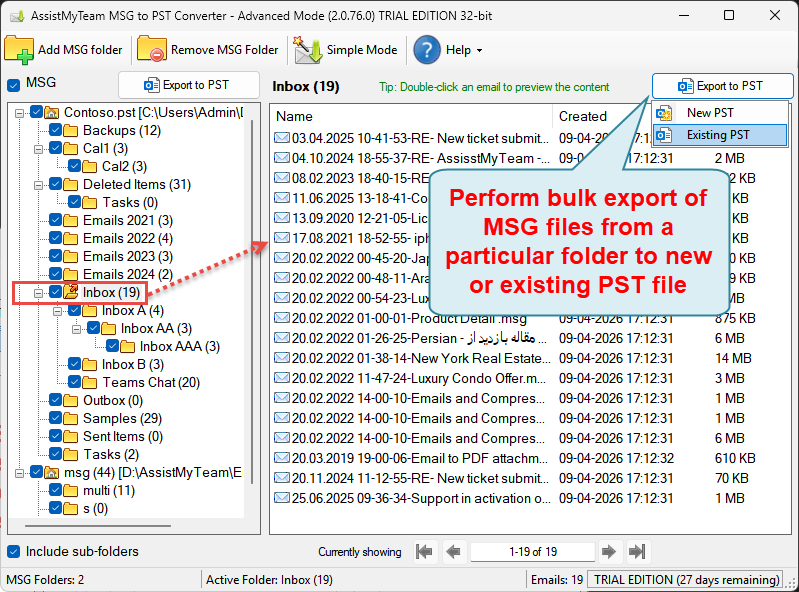Go to previous page of emails
The width and height of the screenshot is (799, 592).
coord(453,551)
